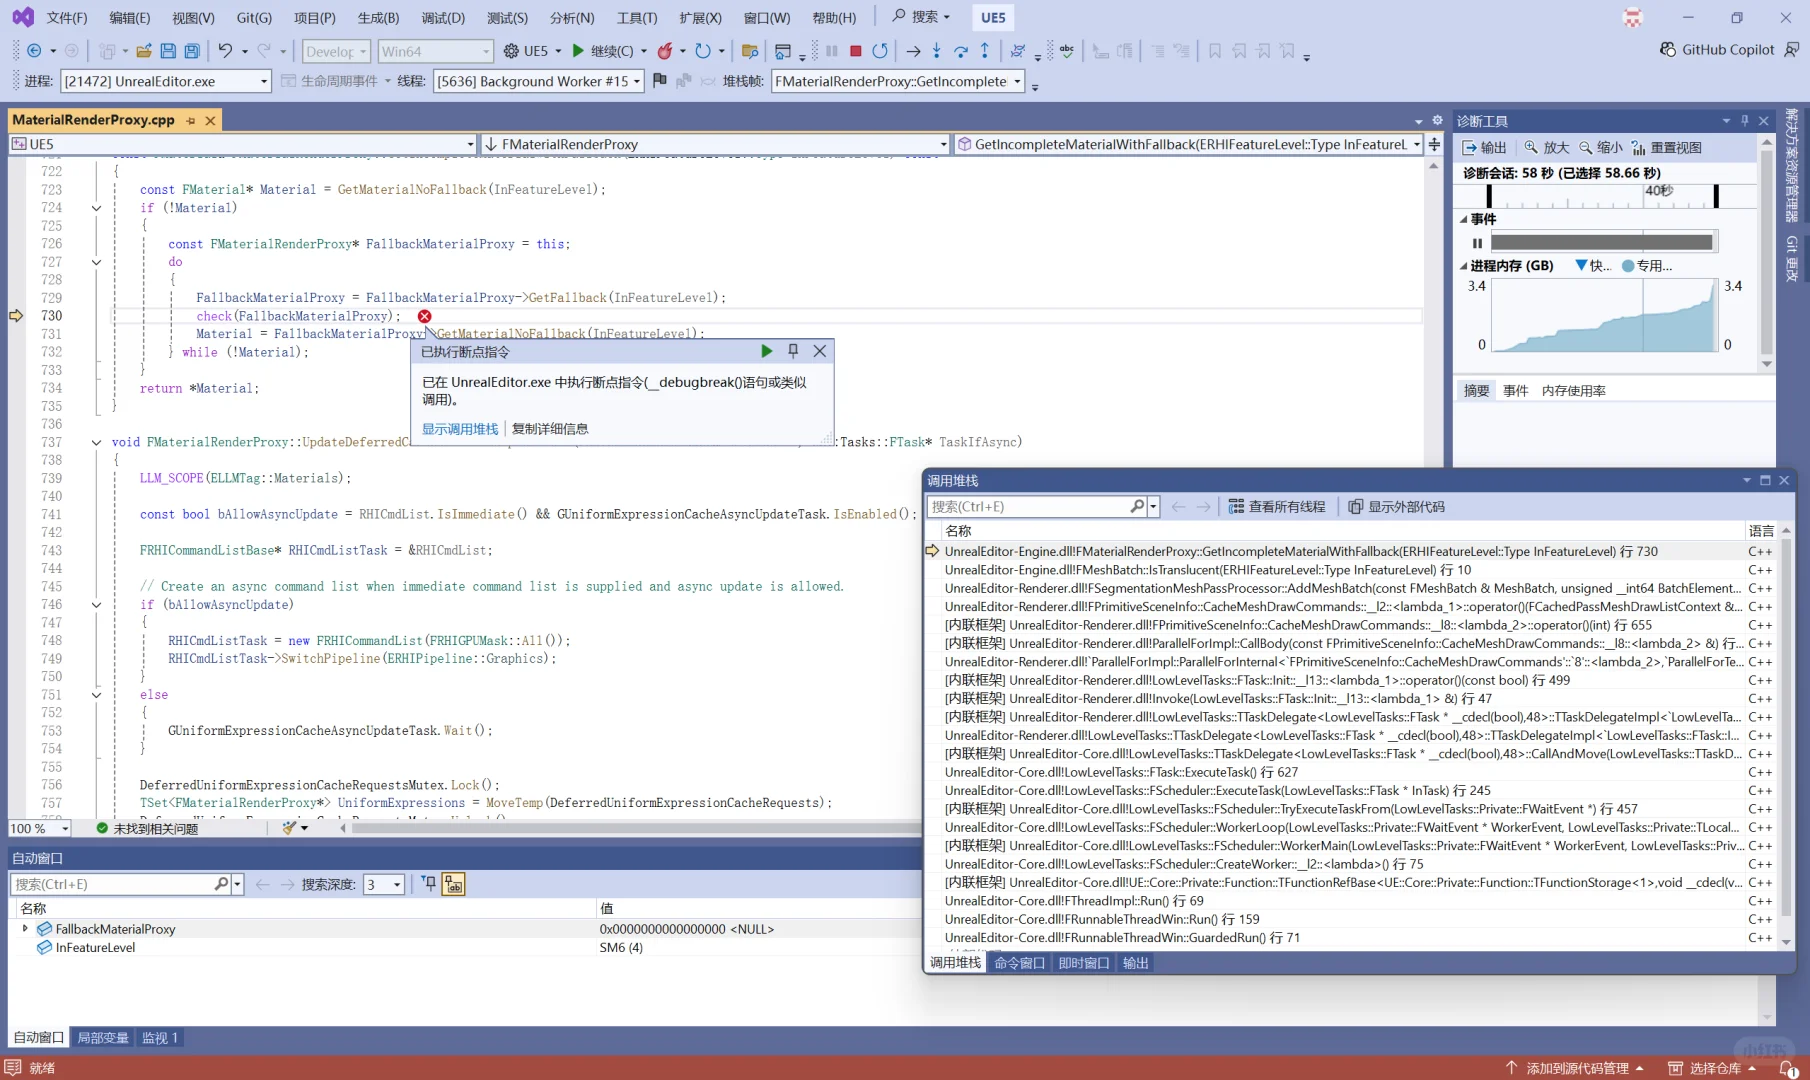Save the current file with the disk icon

[x=168, y=51]
